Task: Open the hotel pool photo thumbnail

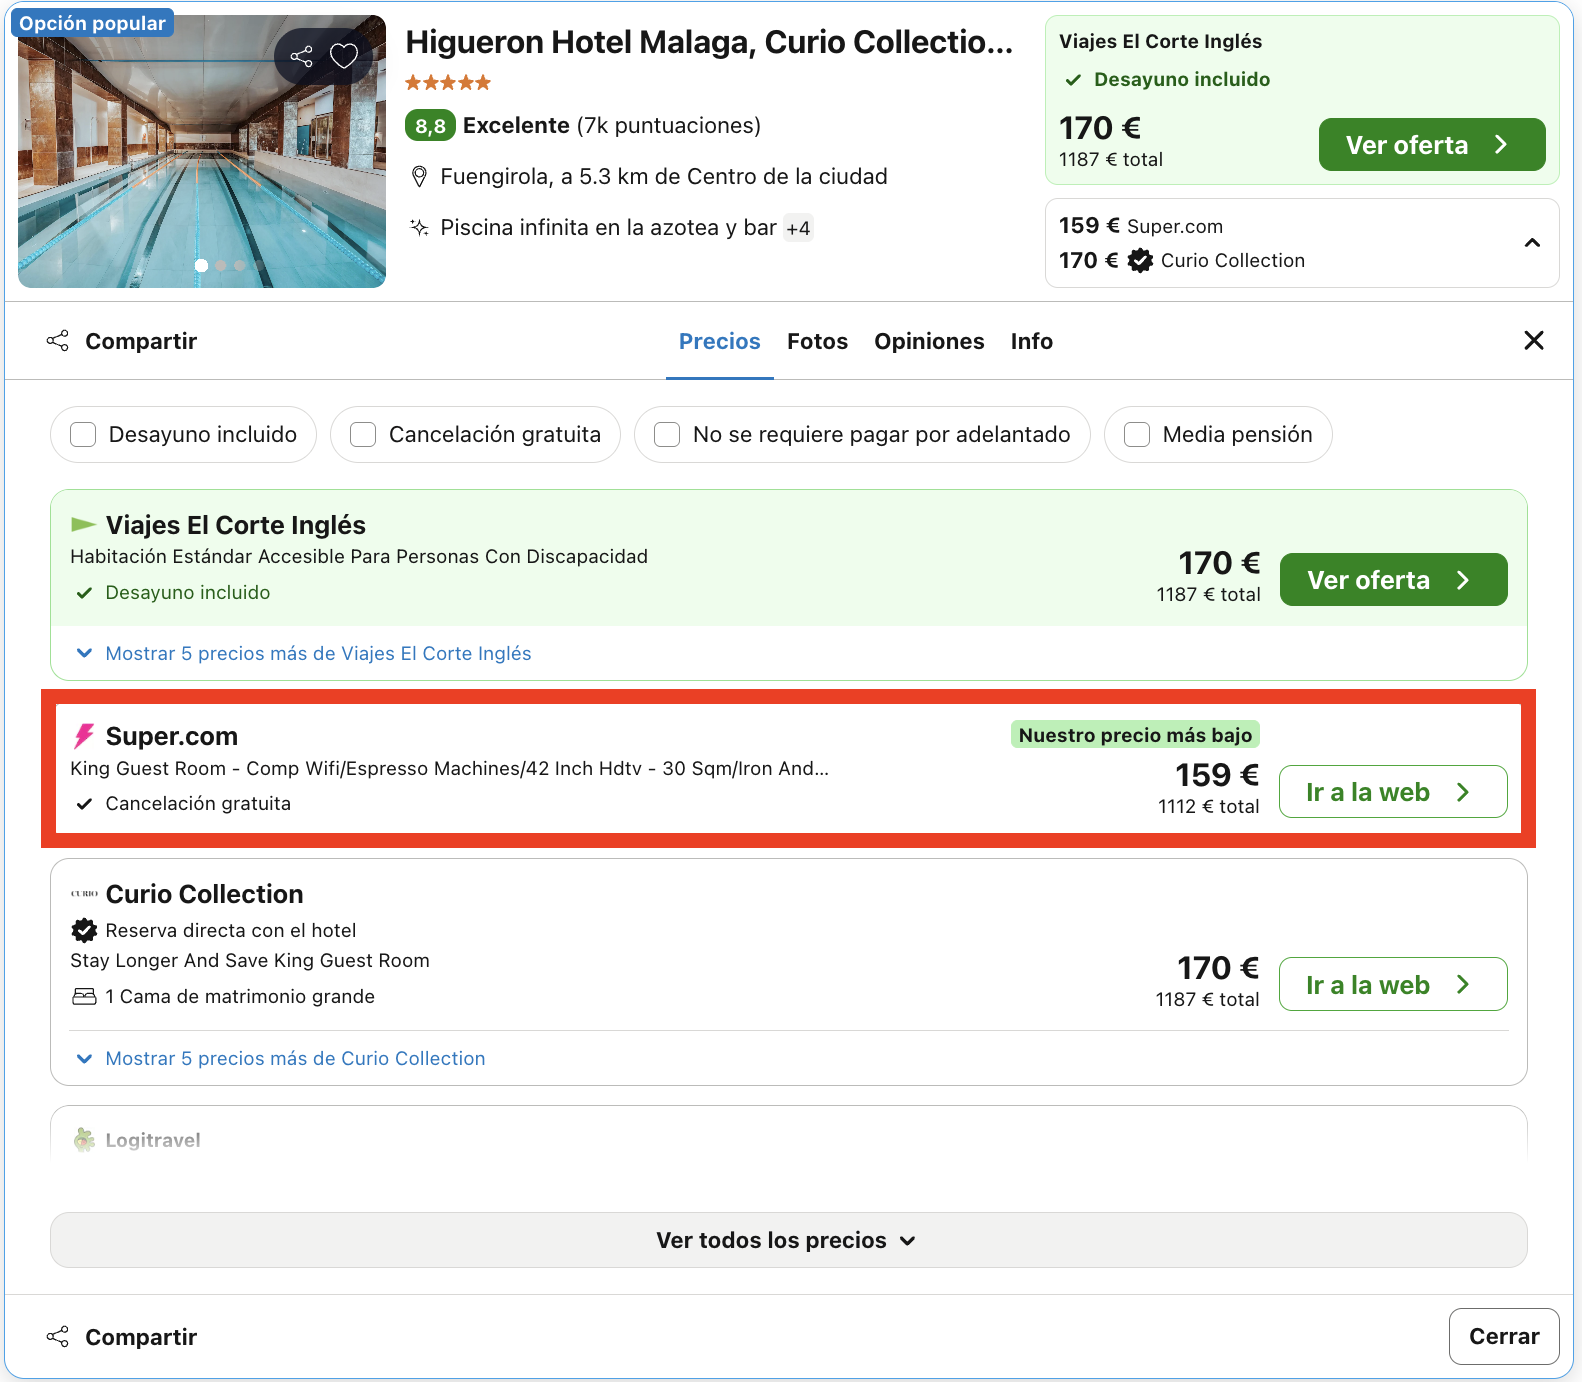Action: coord(202,152)
